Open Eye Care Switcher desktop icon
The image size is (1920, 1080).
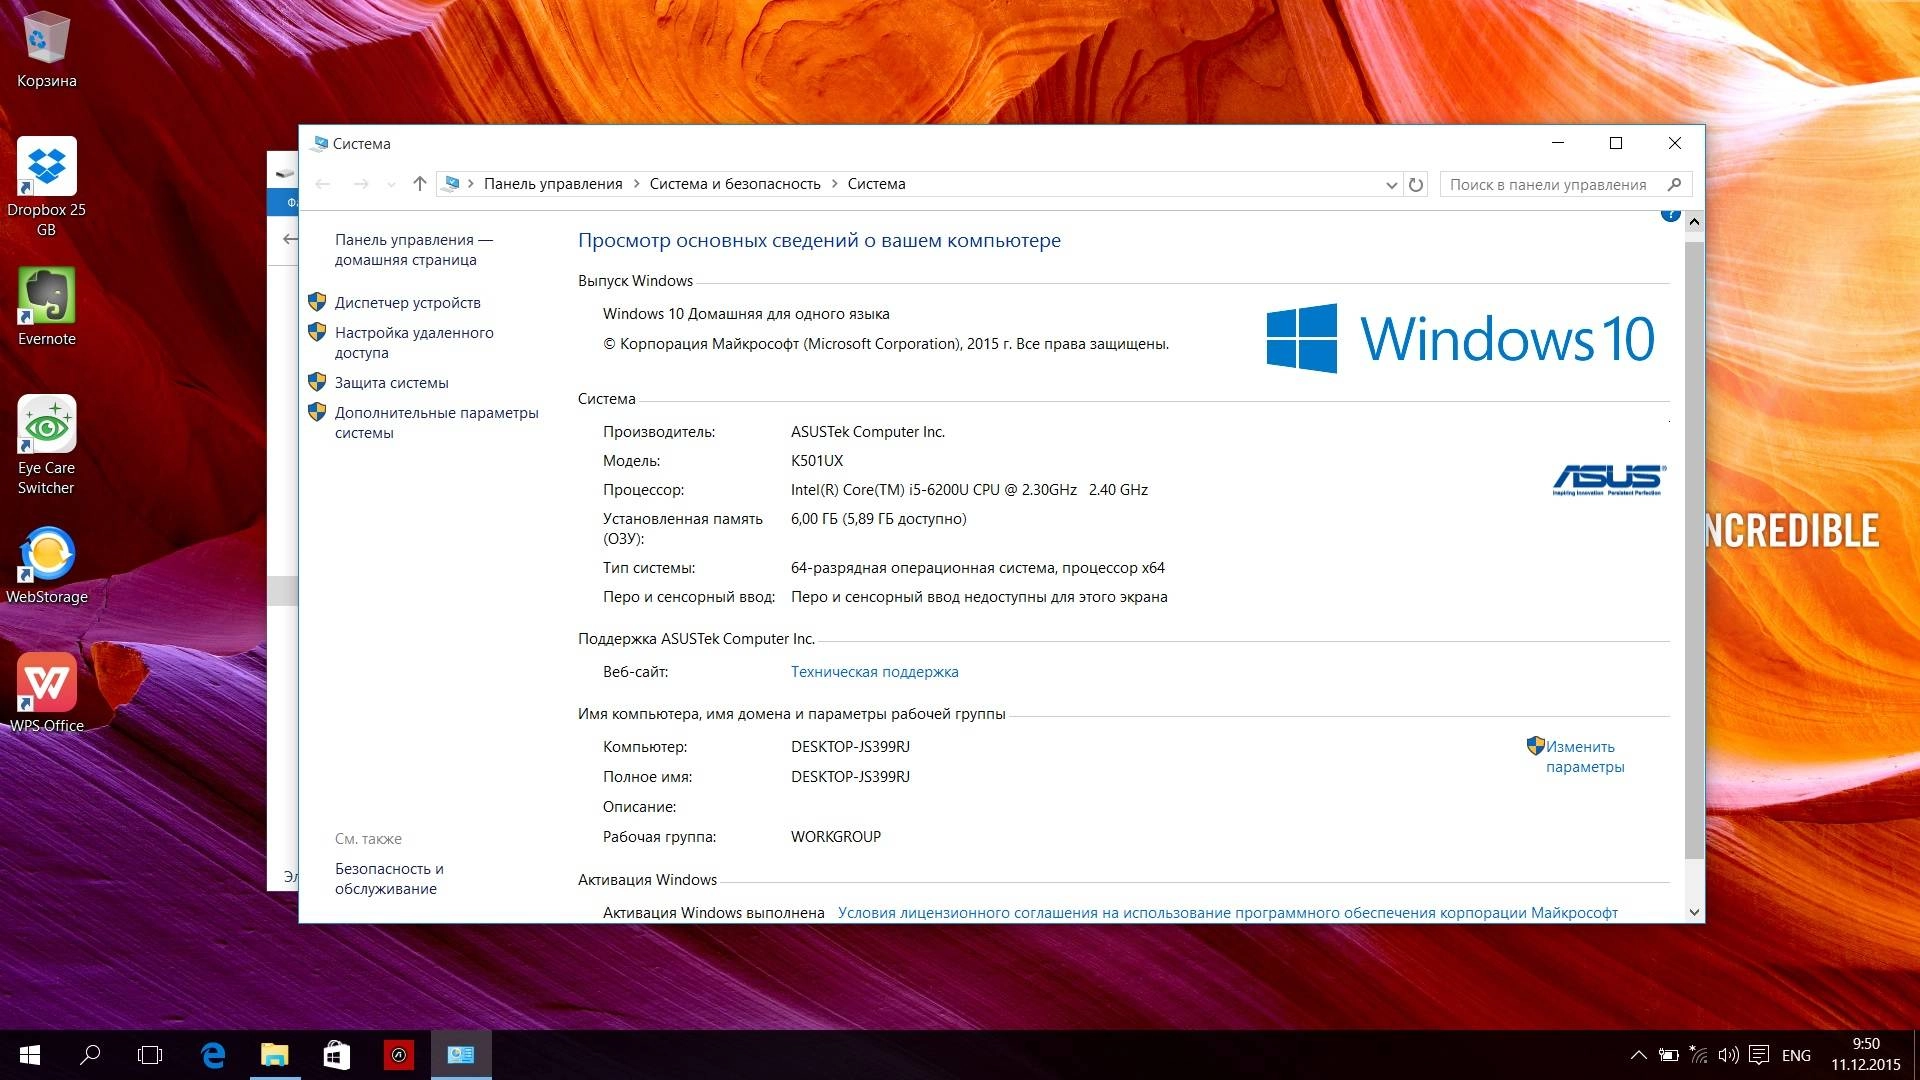coord(46,445)
